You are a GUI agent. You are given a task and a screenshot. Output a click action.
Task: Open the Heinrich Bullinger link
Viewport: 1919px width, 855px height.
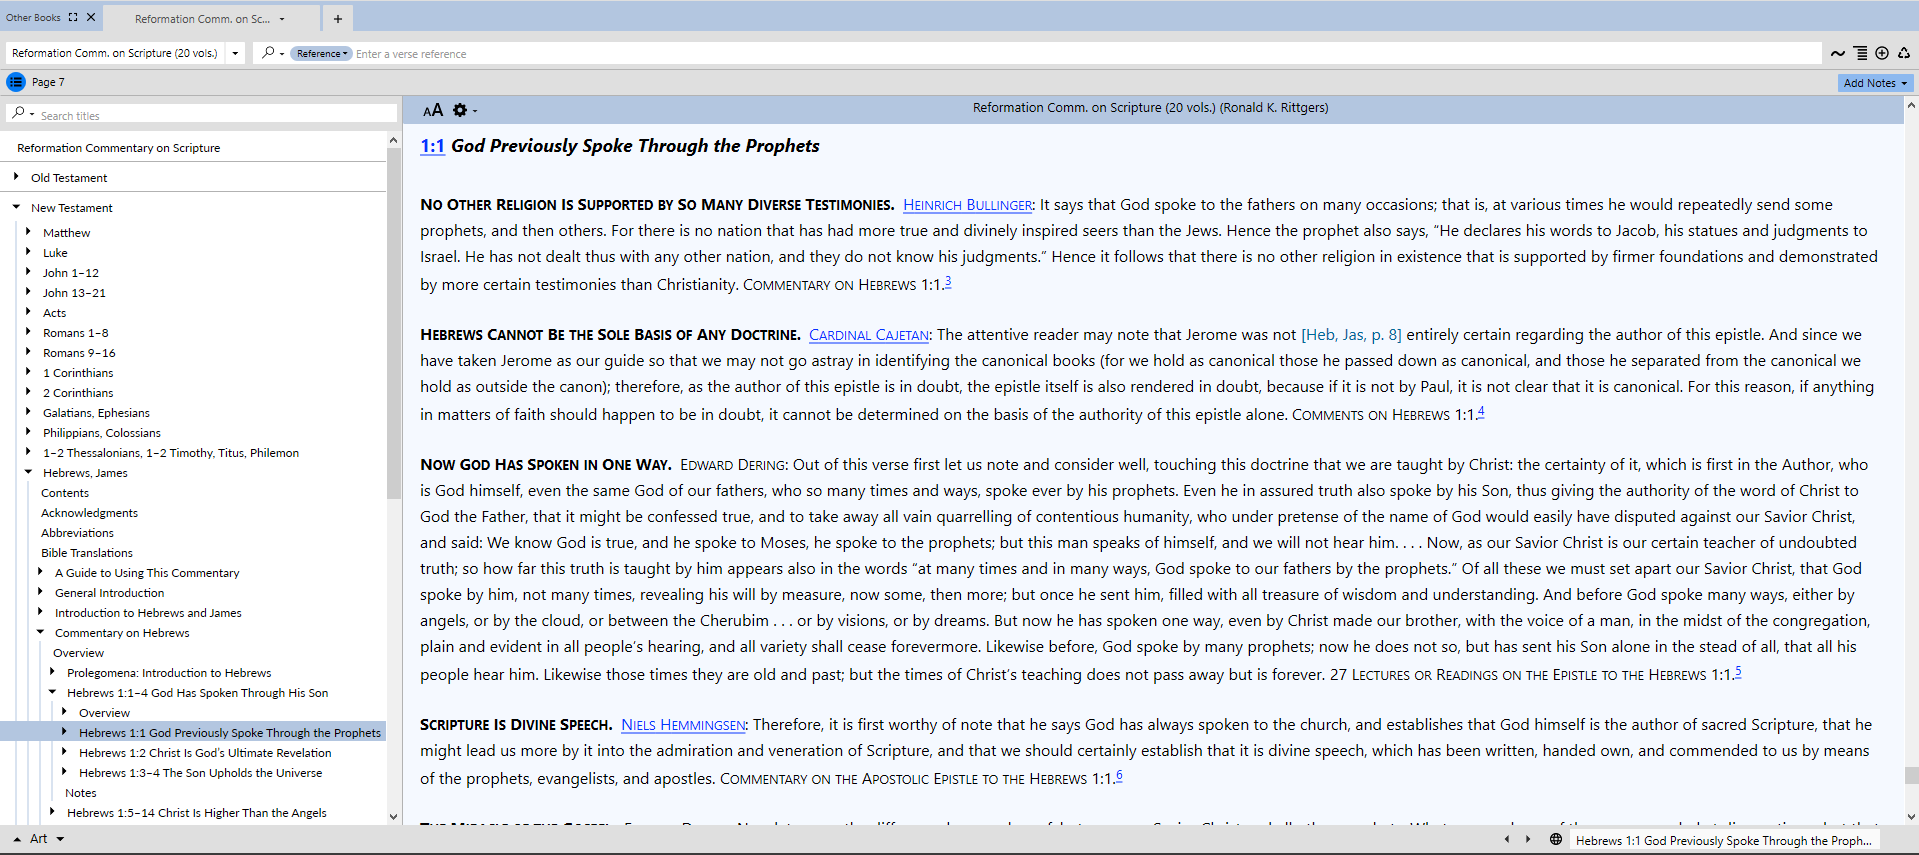coord(967,205)
